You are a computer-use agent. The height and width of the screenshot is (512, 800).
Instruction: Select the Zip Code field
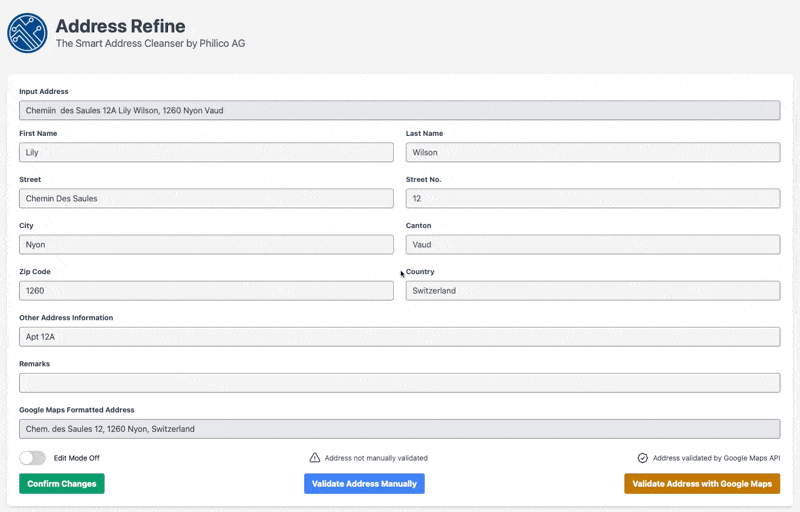206,290
